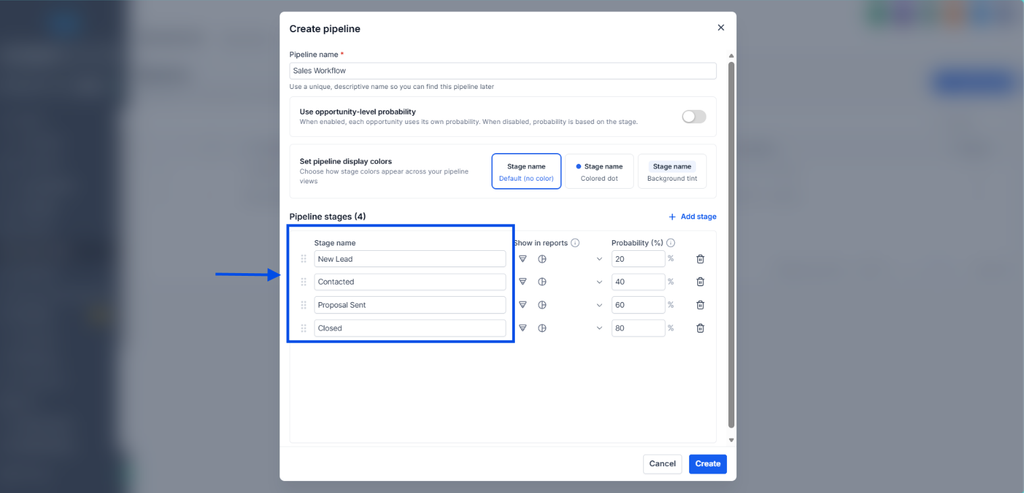1024x493 pixels.
Task: Edit probability value 20
Action: click(638, 259)
